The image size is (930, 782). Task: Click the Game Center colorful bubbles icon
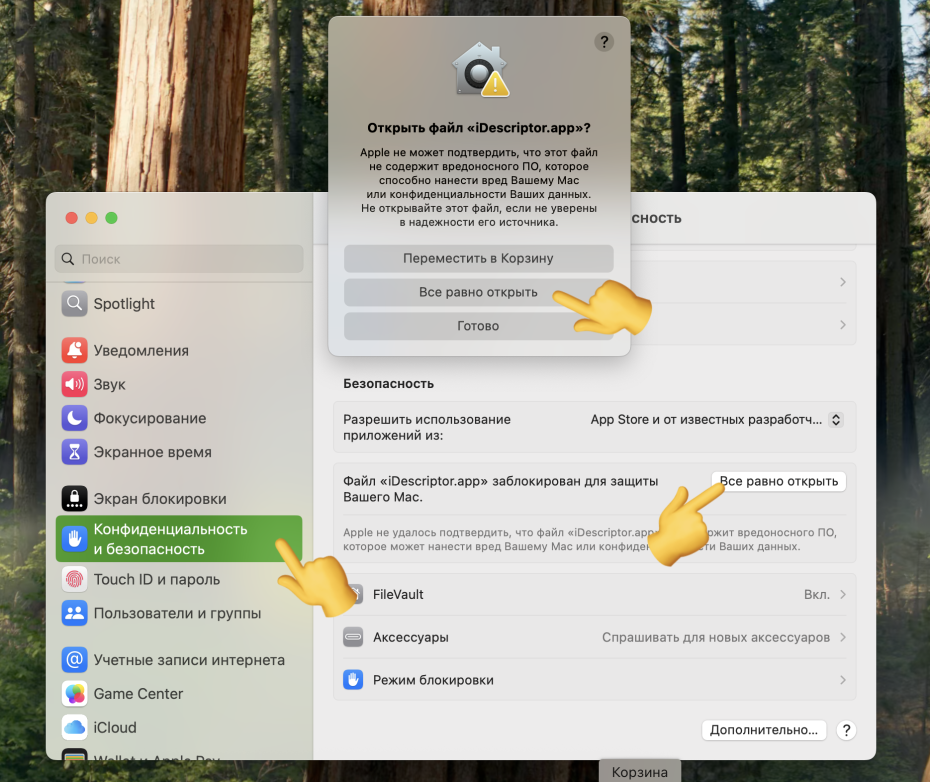74,694
